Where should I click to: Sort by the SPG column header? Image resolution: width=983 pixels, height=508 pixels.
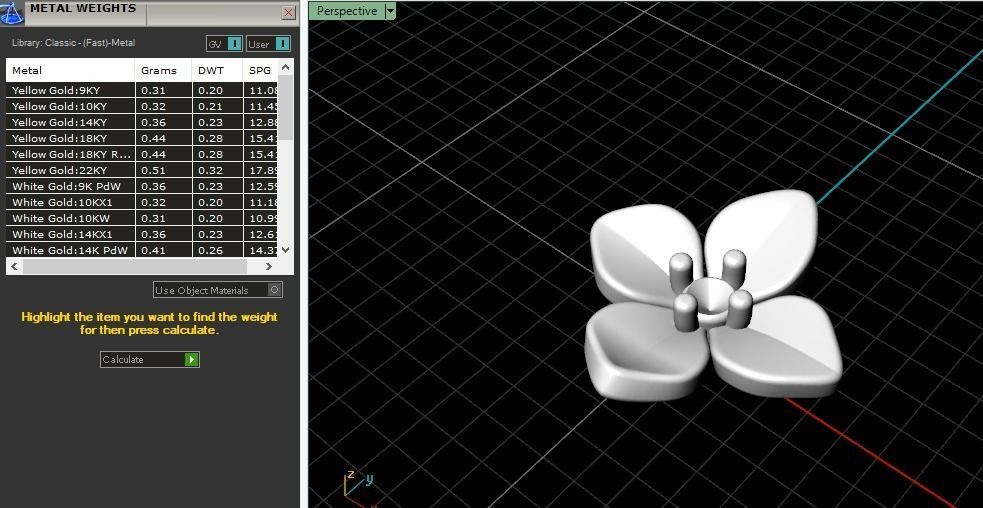pos(260,70)
